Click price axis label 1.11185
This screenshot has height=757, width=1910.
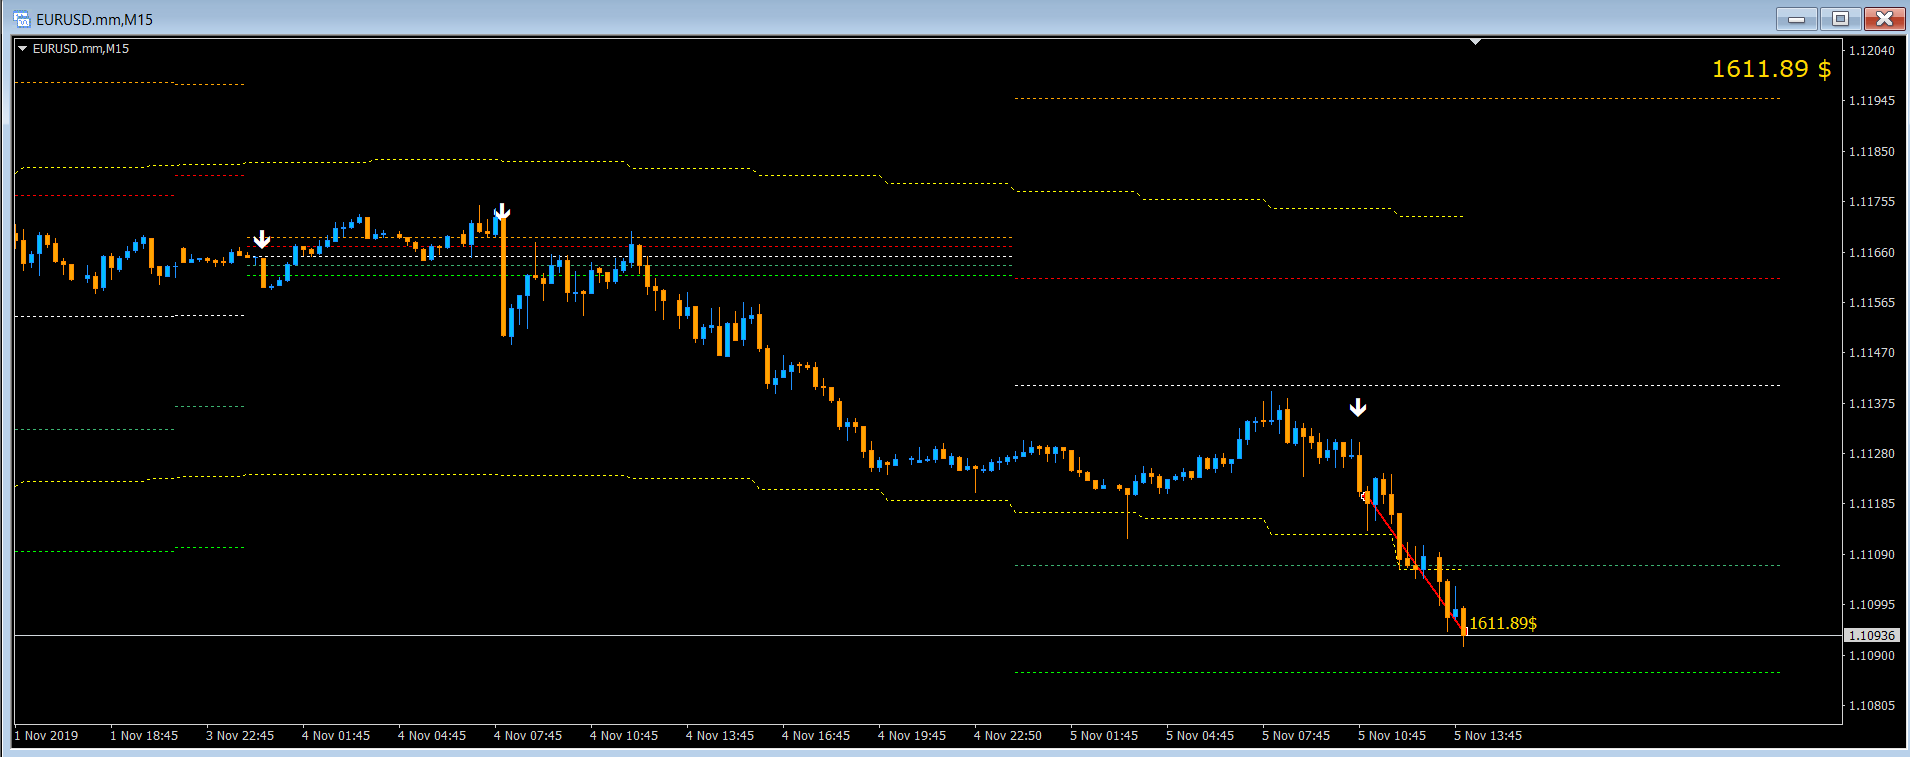pyautogui.click(x=1871, y=504)
